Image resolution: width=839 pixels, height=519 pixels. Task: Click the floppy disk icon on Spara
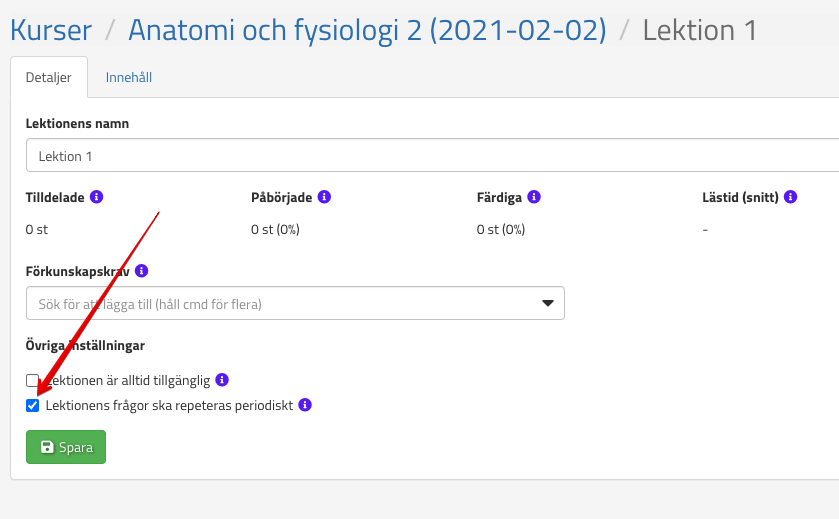click(47, 447)
